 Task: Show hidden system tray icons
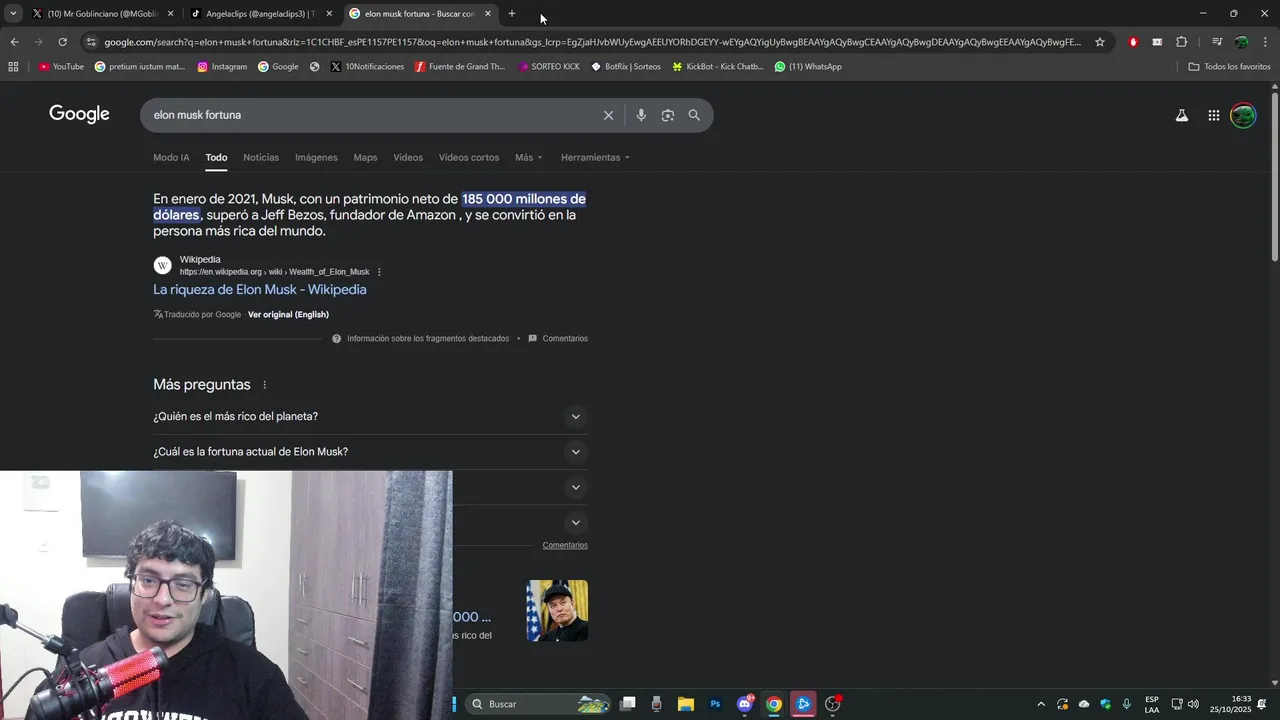click(x=1041, y=704)
